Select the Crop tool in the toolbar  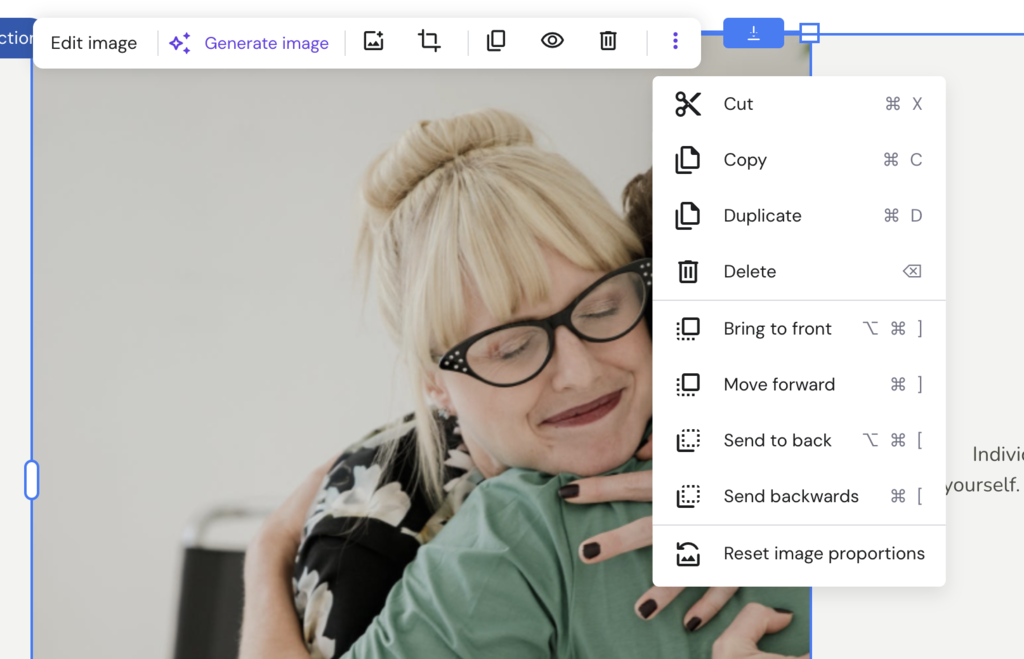pos(429,42)
